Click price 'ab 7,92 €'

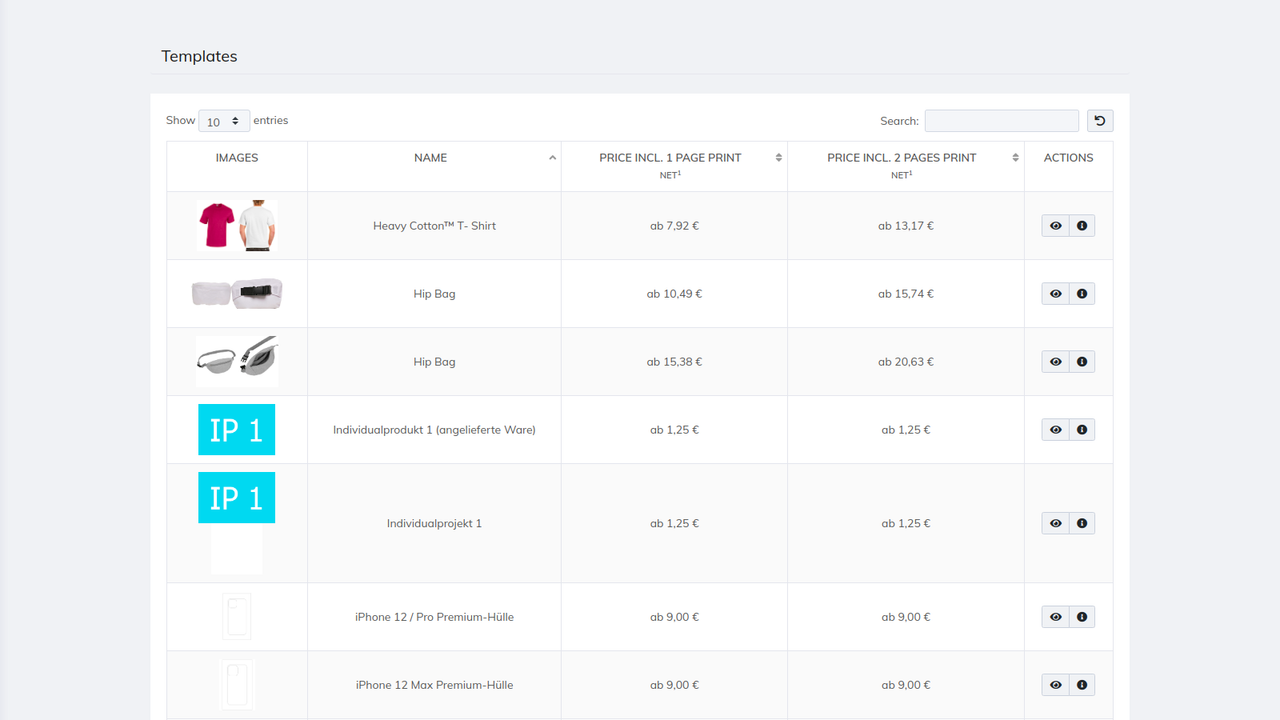(674, 226)
